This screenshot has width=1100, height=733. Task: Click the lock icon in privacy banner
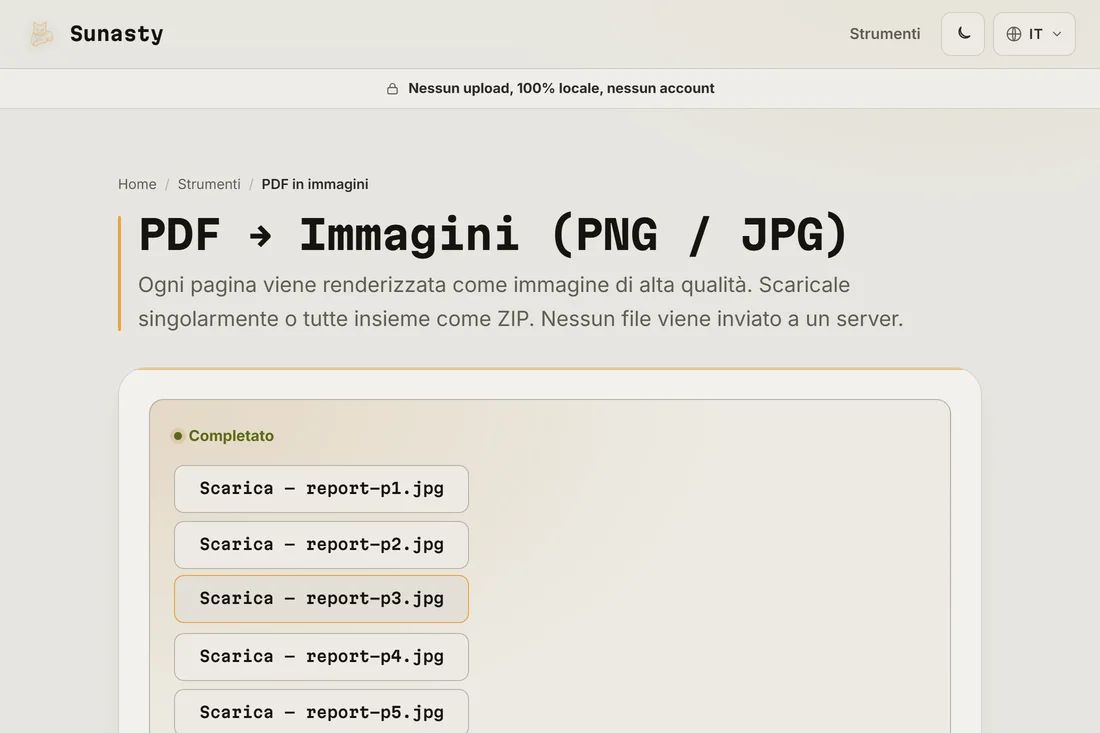(x=392, y=88)
